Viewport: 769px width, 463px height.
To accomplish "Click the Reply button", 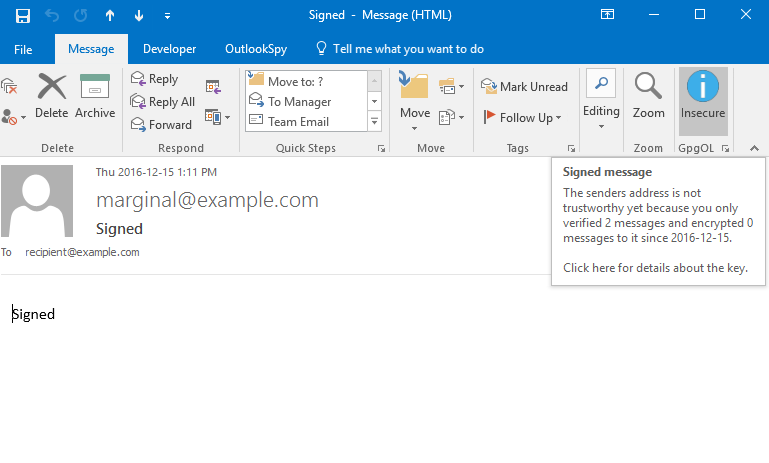I will [154, 79].
